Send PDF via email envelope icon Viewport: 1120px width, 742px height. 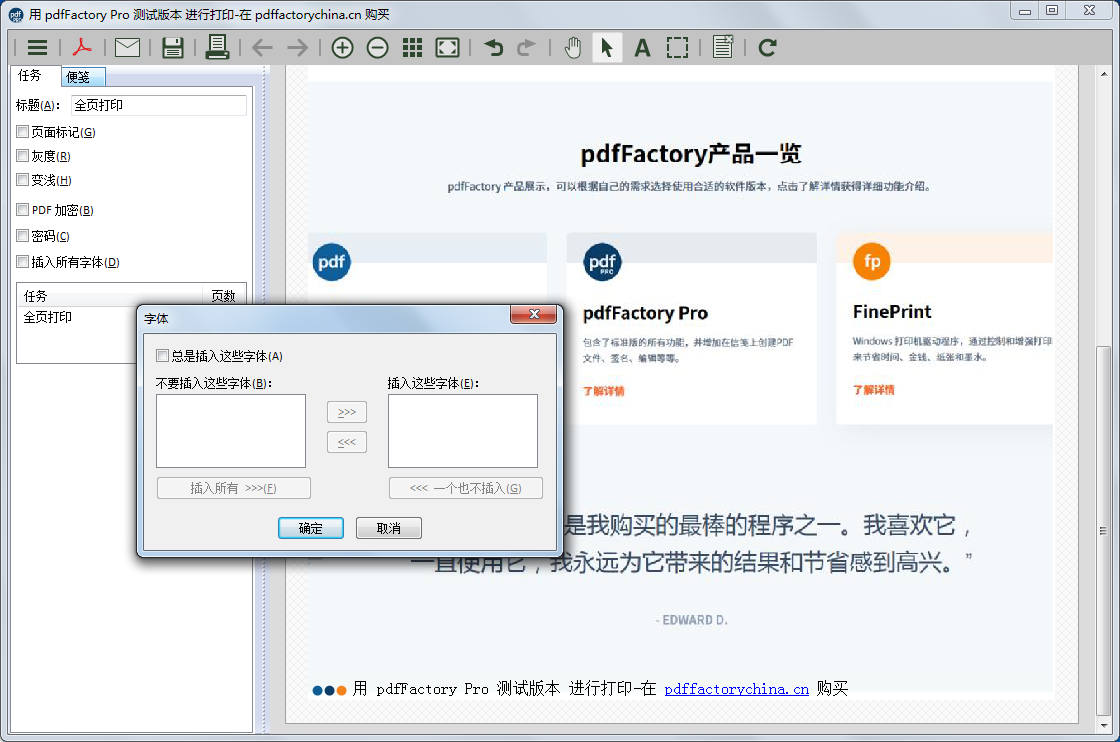pyautogui.click(x=127, y=48)
